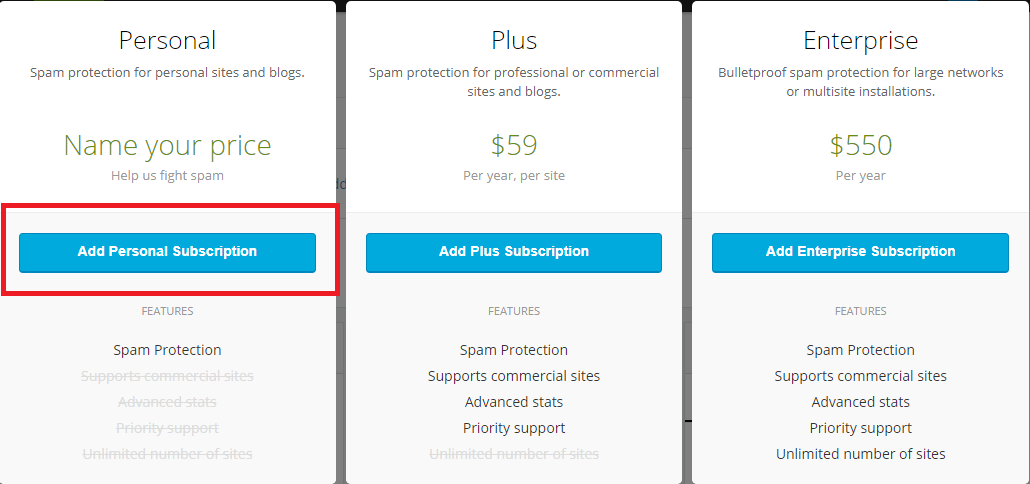This screenshot has height=484, width=1030.
Task: Click the $59 price
Action: [x=514, y=145]
